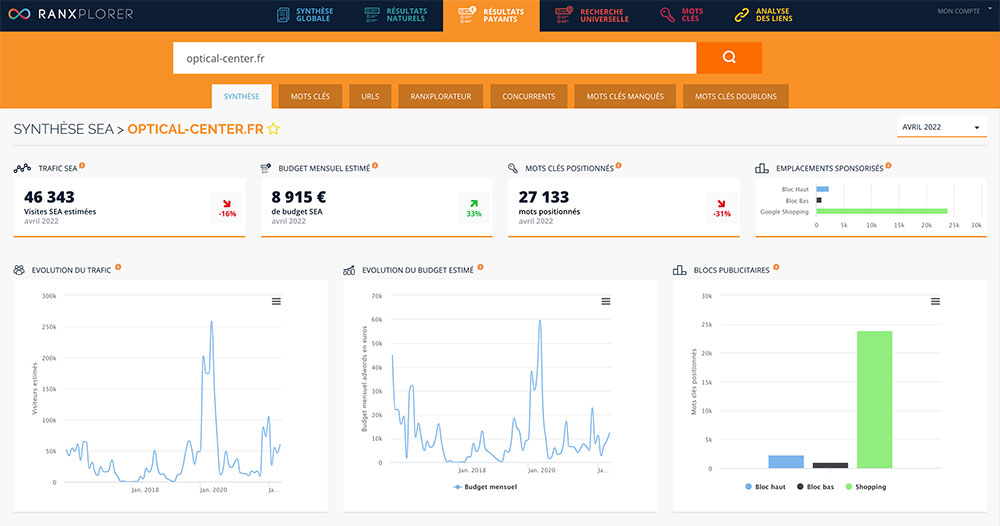This screenshot has width=1000, height=526.
Task: Toggle Shopping legend series
Action: 866,487
